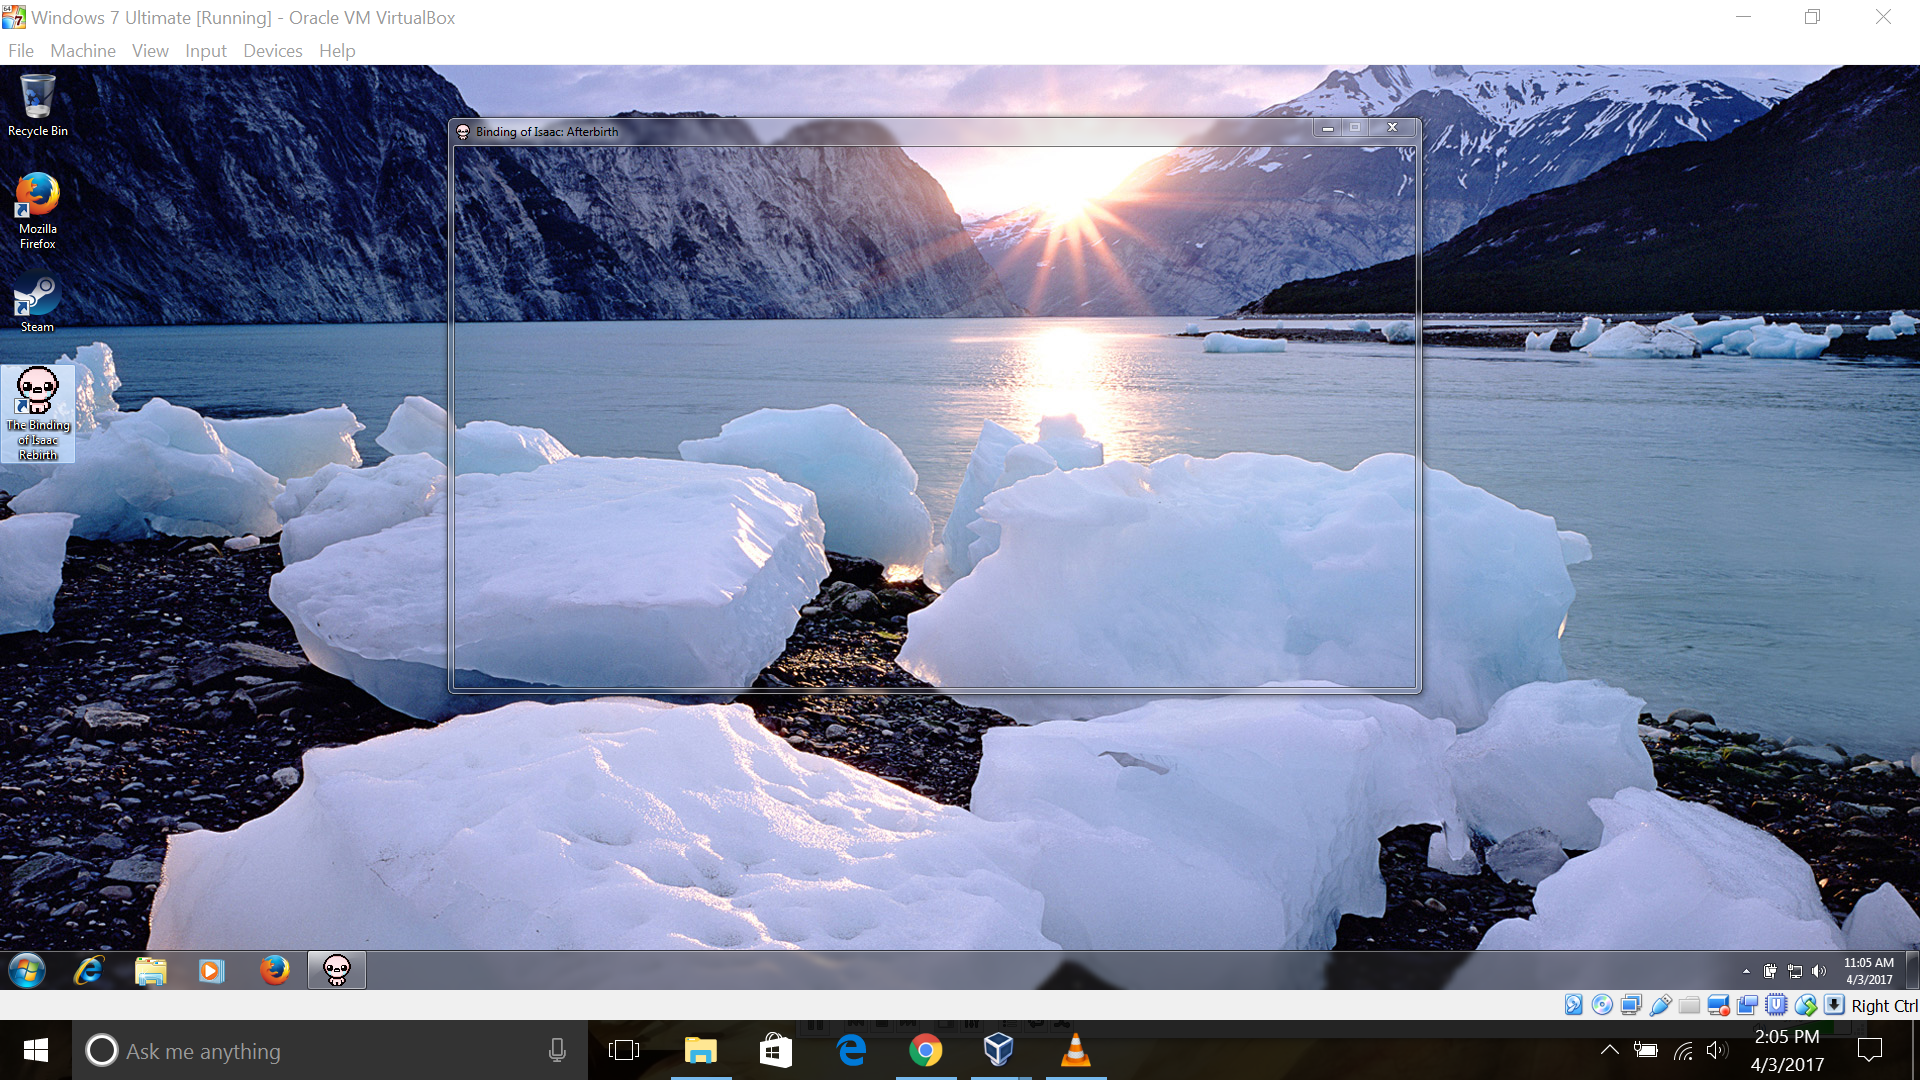
Task: Click the VirtualBox display settings indicator
Action: pyautogui.click(x=1747, y=1005)
